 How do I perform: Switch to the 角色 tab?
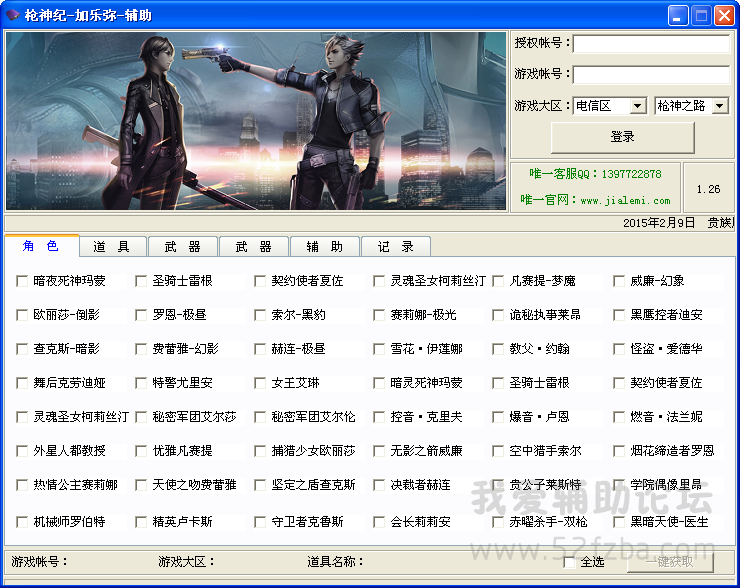(x=42, y=246)
